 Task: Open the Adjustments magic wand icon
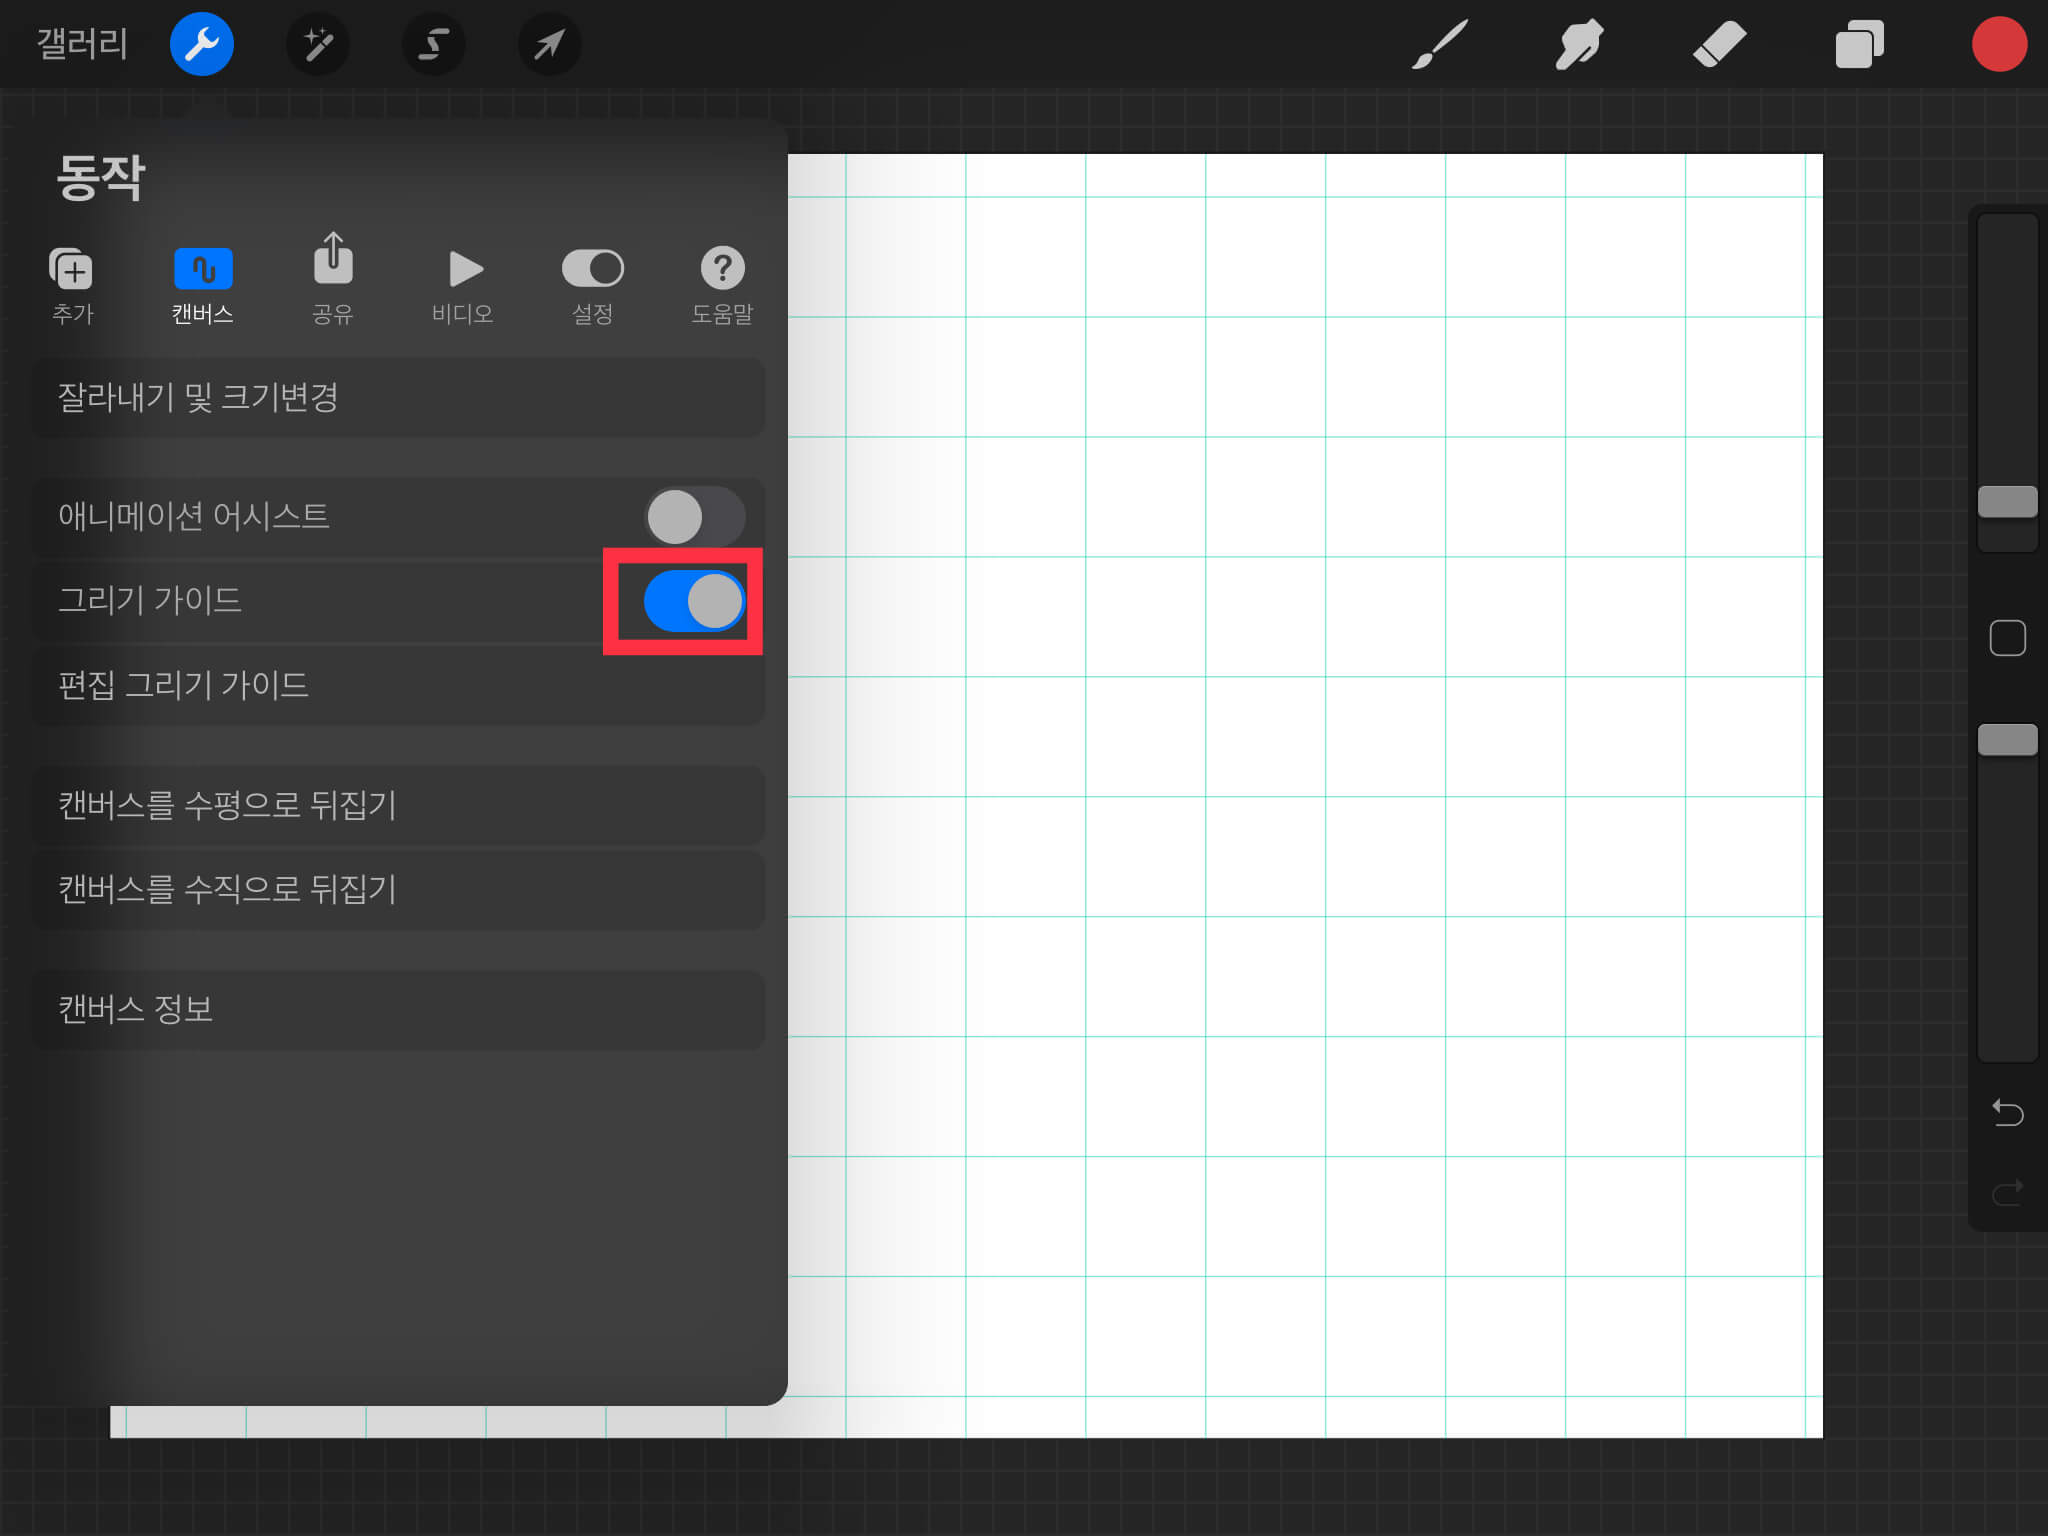pos(318,44)
